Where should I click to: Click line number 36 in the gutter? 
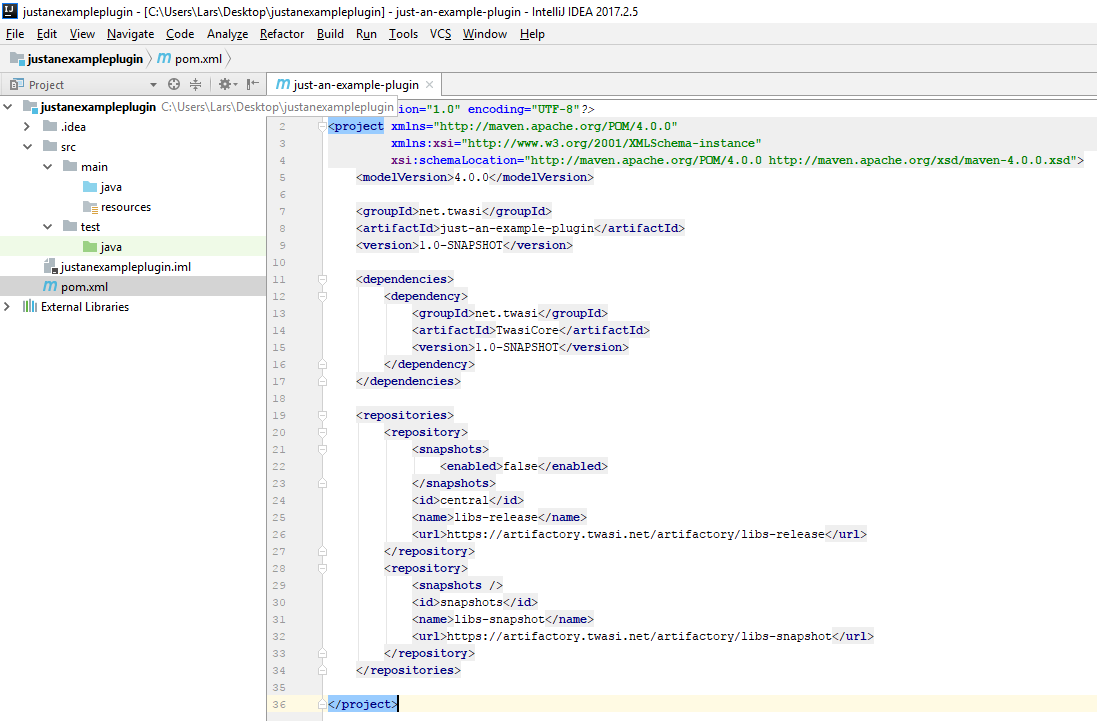point(279,704)
